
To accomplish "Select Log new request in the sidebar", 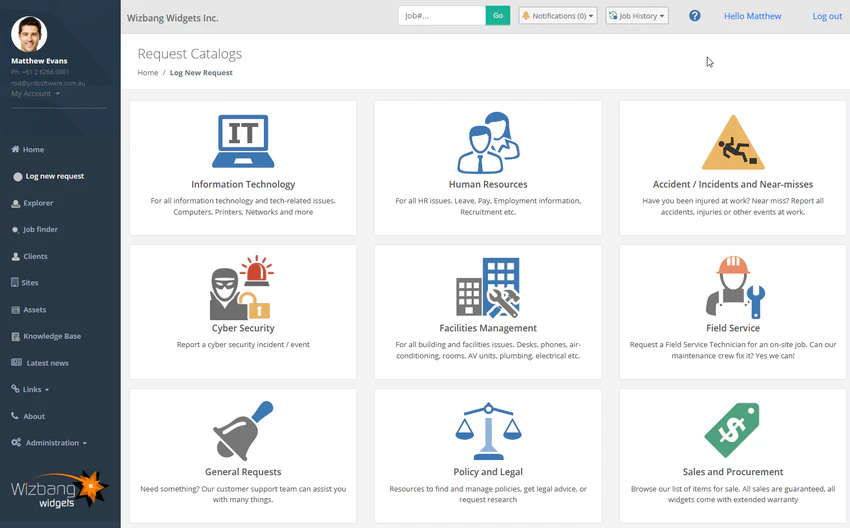I will (x=55, y=176).
